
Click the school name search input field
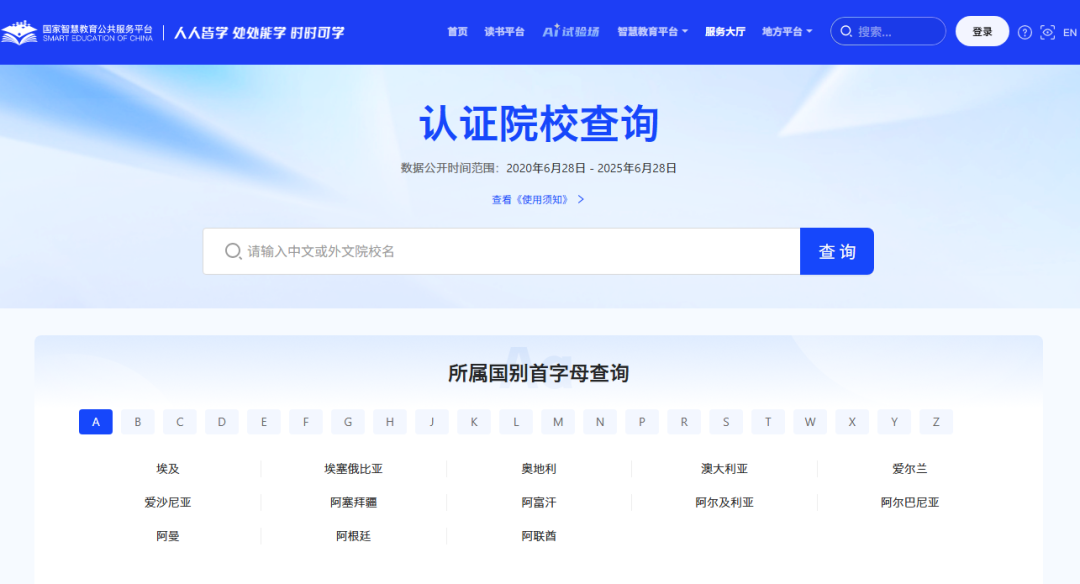[x=501, y=251]
